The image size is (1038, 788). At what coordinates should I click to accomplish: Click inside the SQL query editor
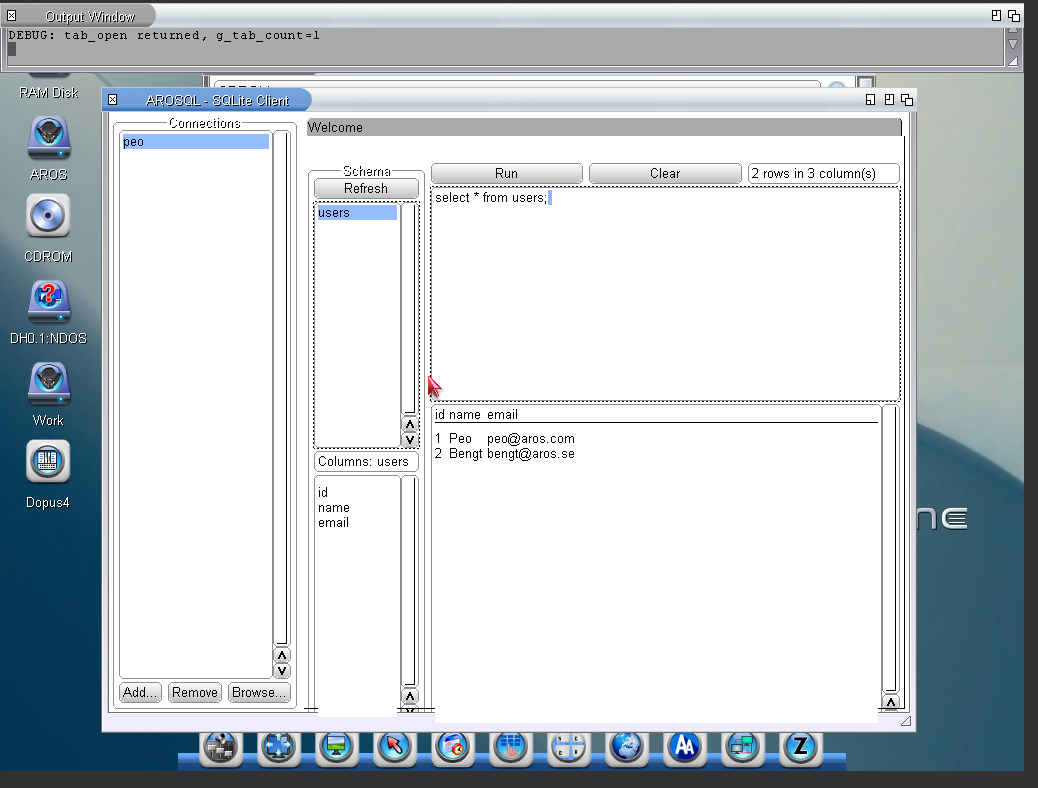pos(665,294)
